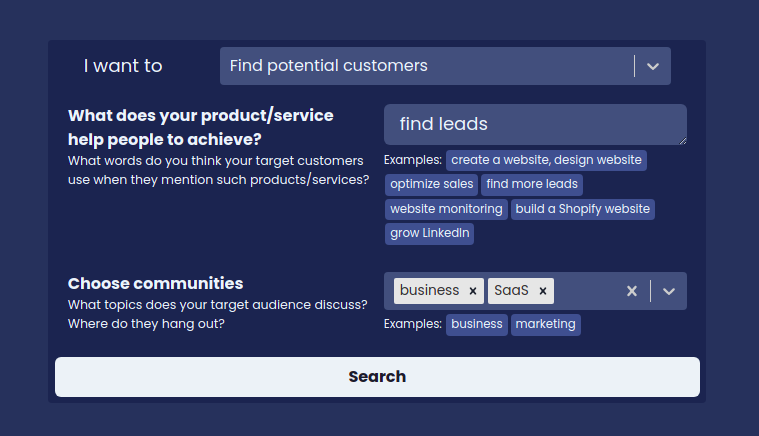Open the 'I want to' goal dropdown chevron
Image resolution: width=759 pixels, height=436 pixels.
tap(653, 66)
